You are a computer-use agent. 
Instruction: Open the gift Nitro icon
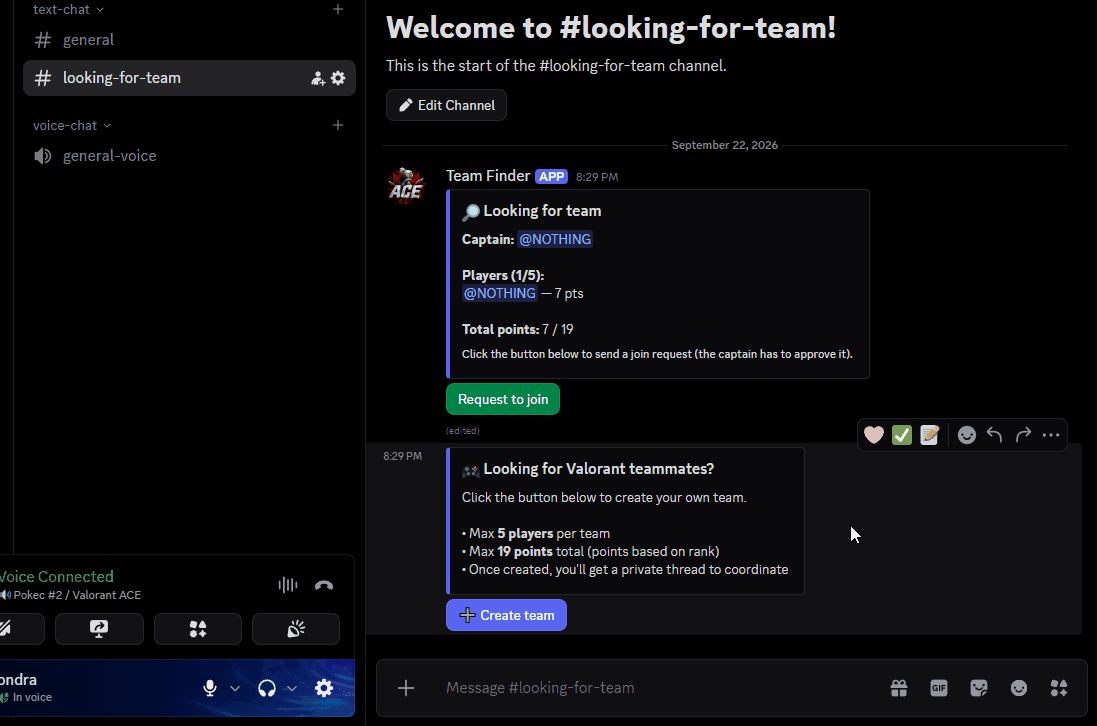coord(899,688)
